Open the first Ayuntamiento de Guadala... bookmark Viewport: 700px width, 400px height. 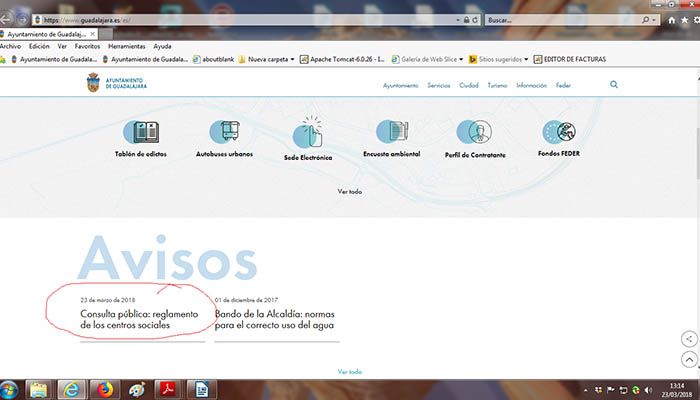54,59
